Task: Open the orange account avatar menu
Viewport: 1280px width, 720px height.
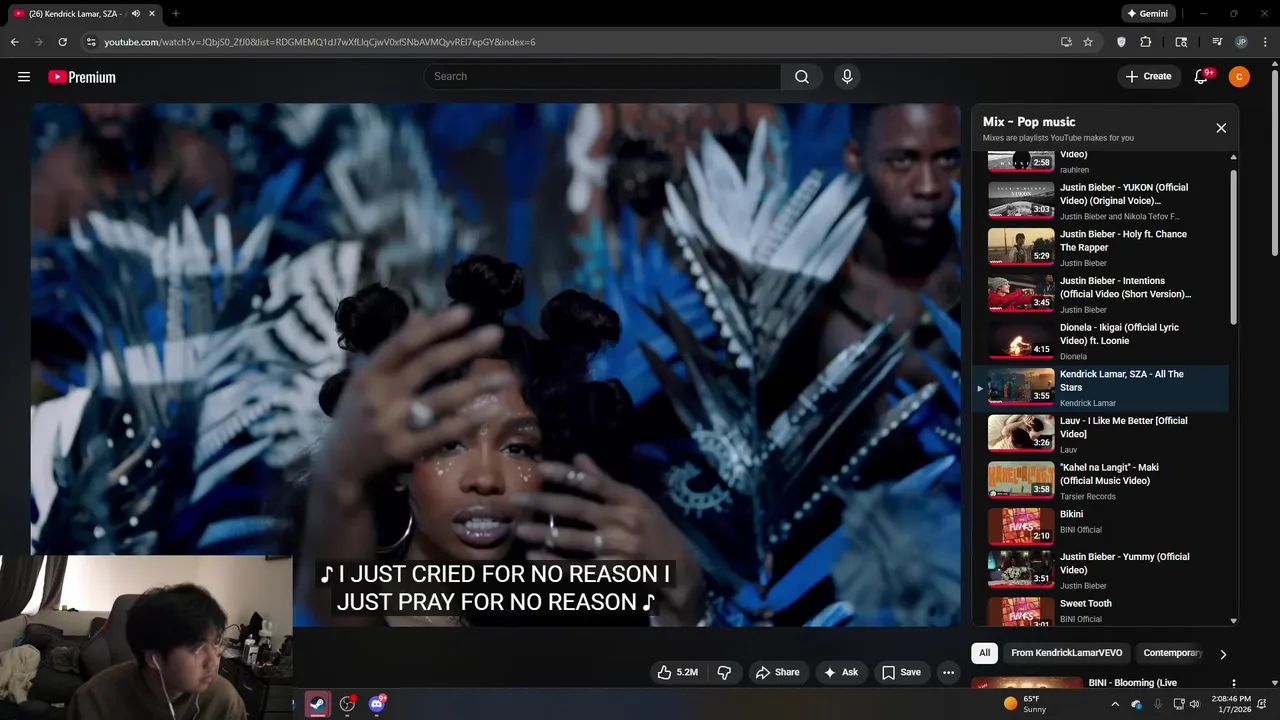Action: pos(1239,77)
